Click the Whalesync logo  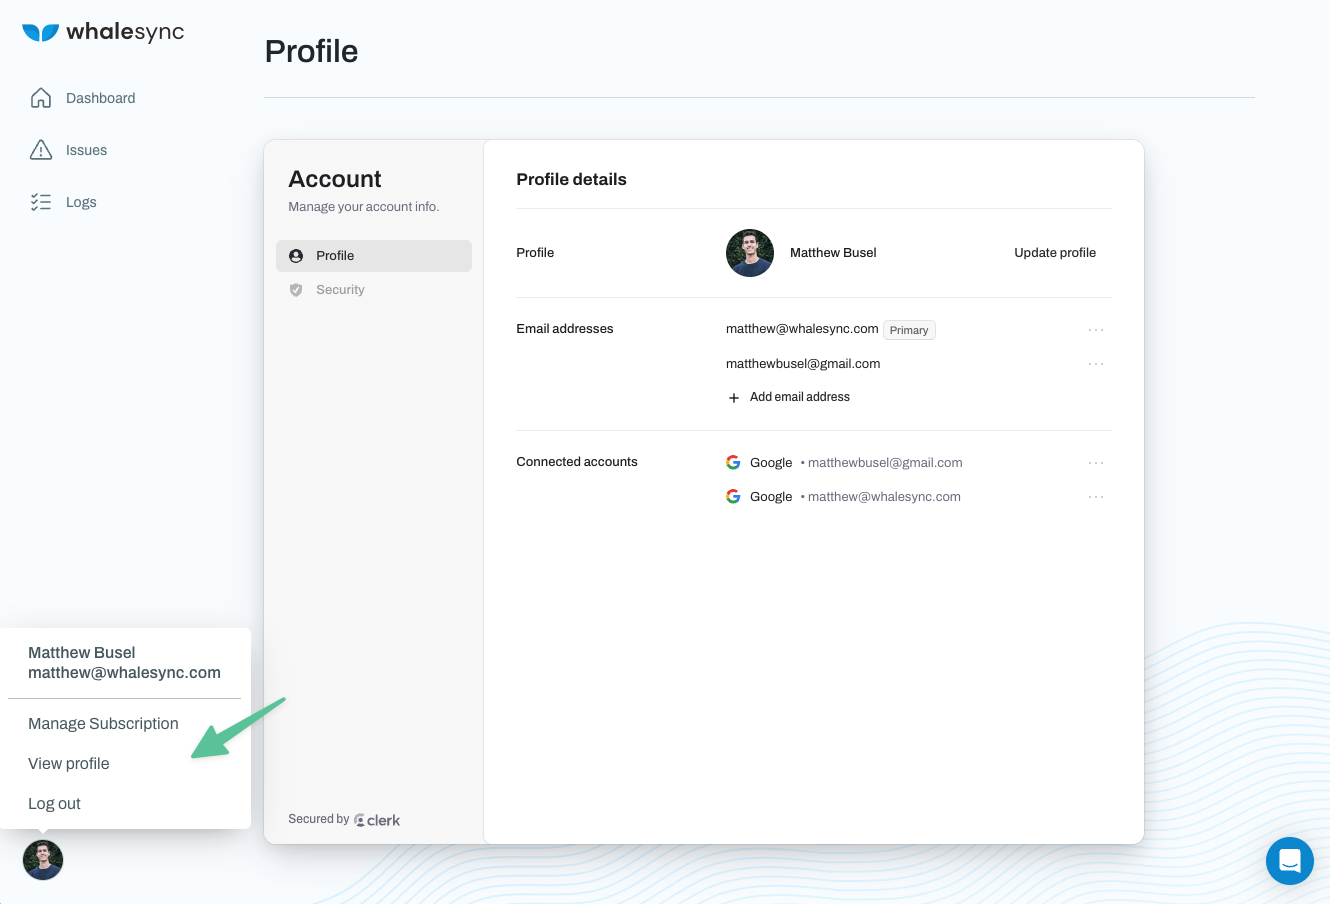tap(103, 32)
